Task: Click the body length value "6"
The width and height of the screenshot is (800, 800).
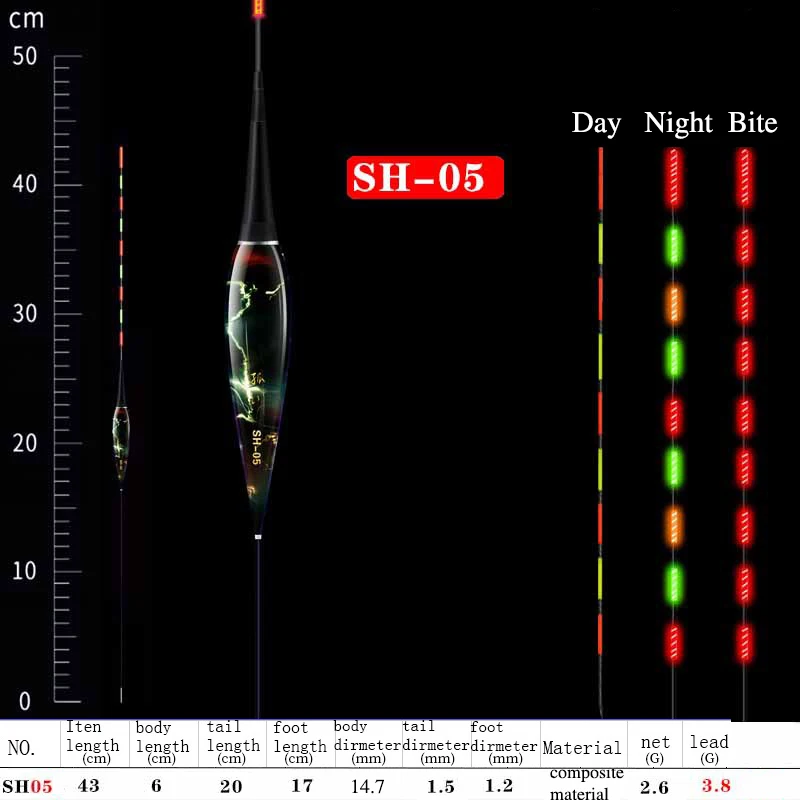Action: click(x=156, y=786)
